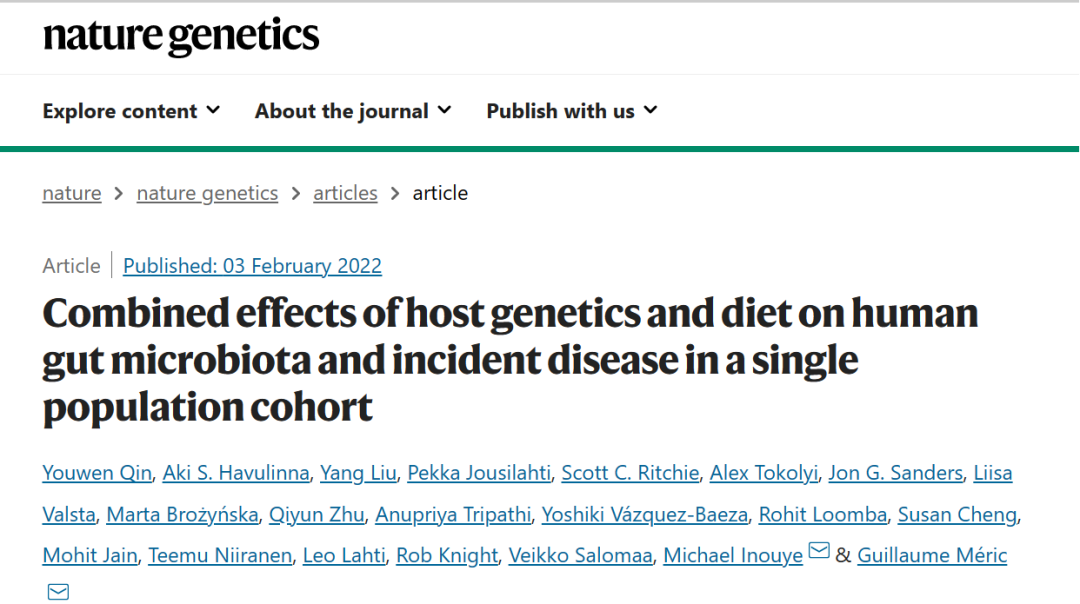Expand the Explore content dropdown
The width and height of the screenshot is (1080, 604).
pyautogui.click(x=131, y=111)
